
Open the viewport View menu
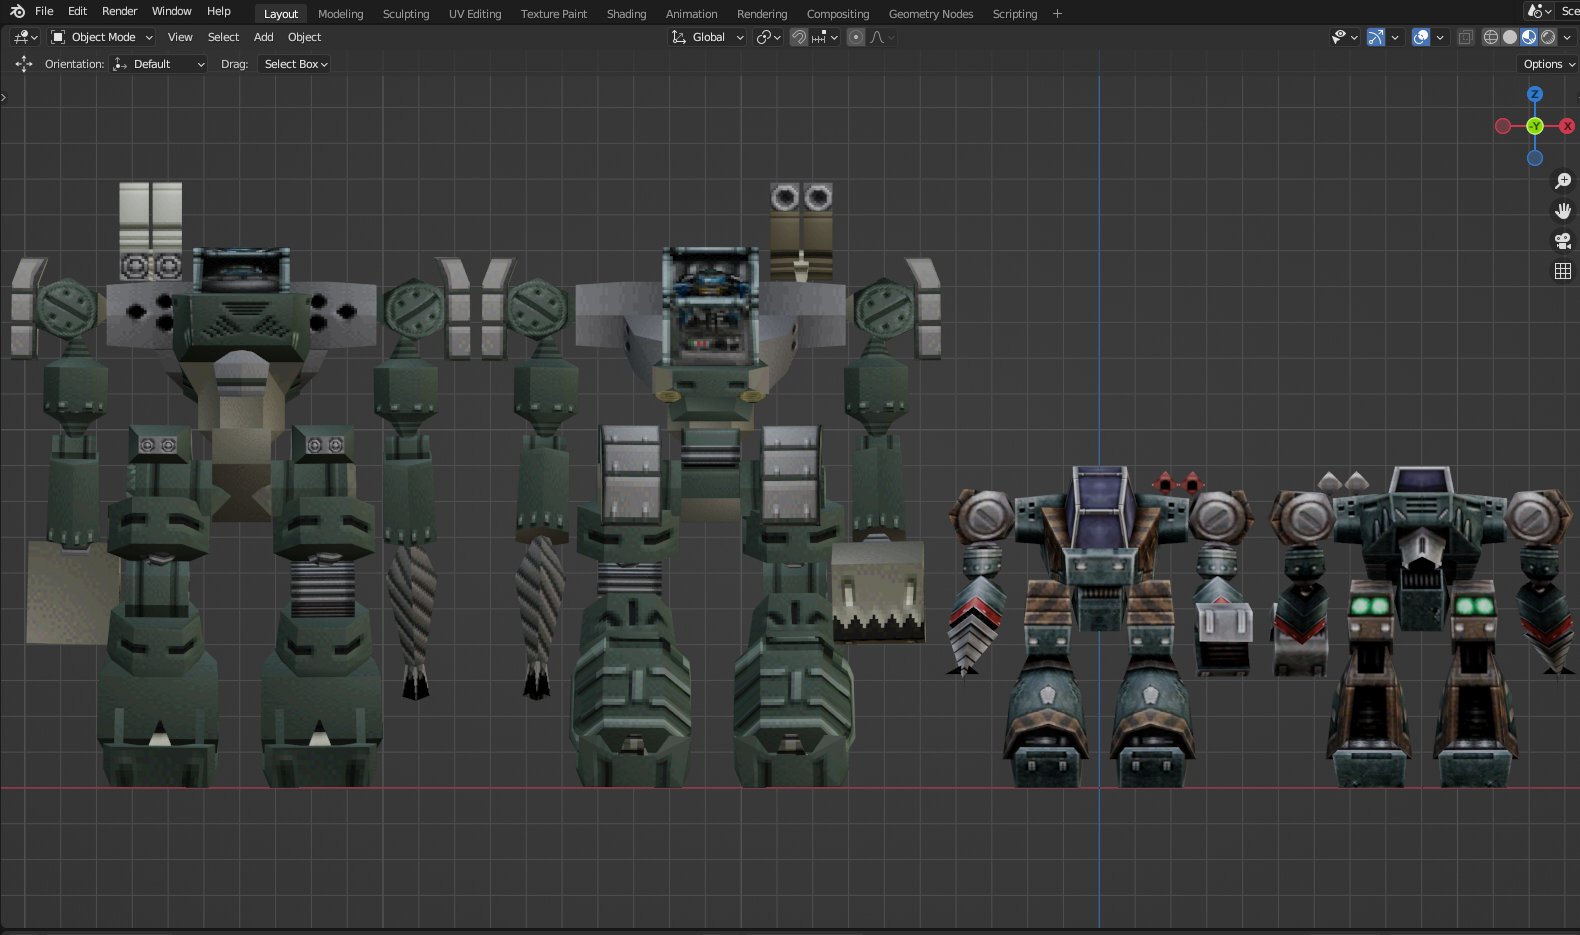[180, 37]
